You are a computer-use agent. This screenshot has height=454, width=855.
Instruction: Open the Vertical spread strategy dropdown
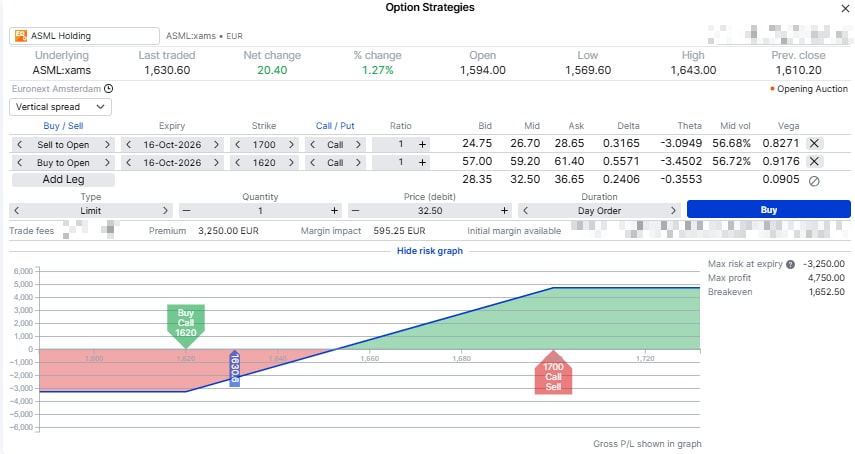click(x=61, y=107)
